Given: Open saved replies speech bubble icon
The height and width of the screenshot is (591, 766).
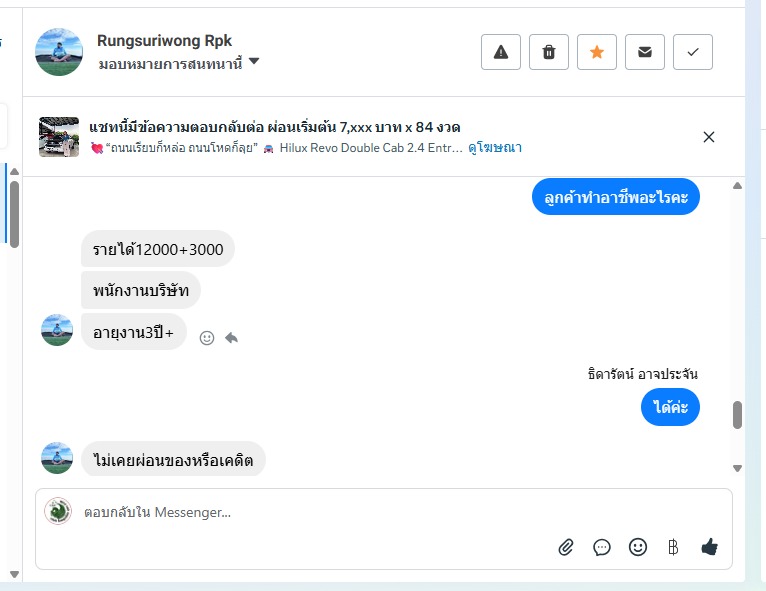Looking at the screenshot, I should pos(602,547).
